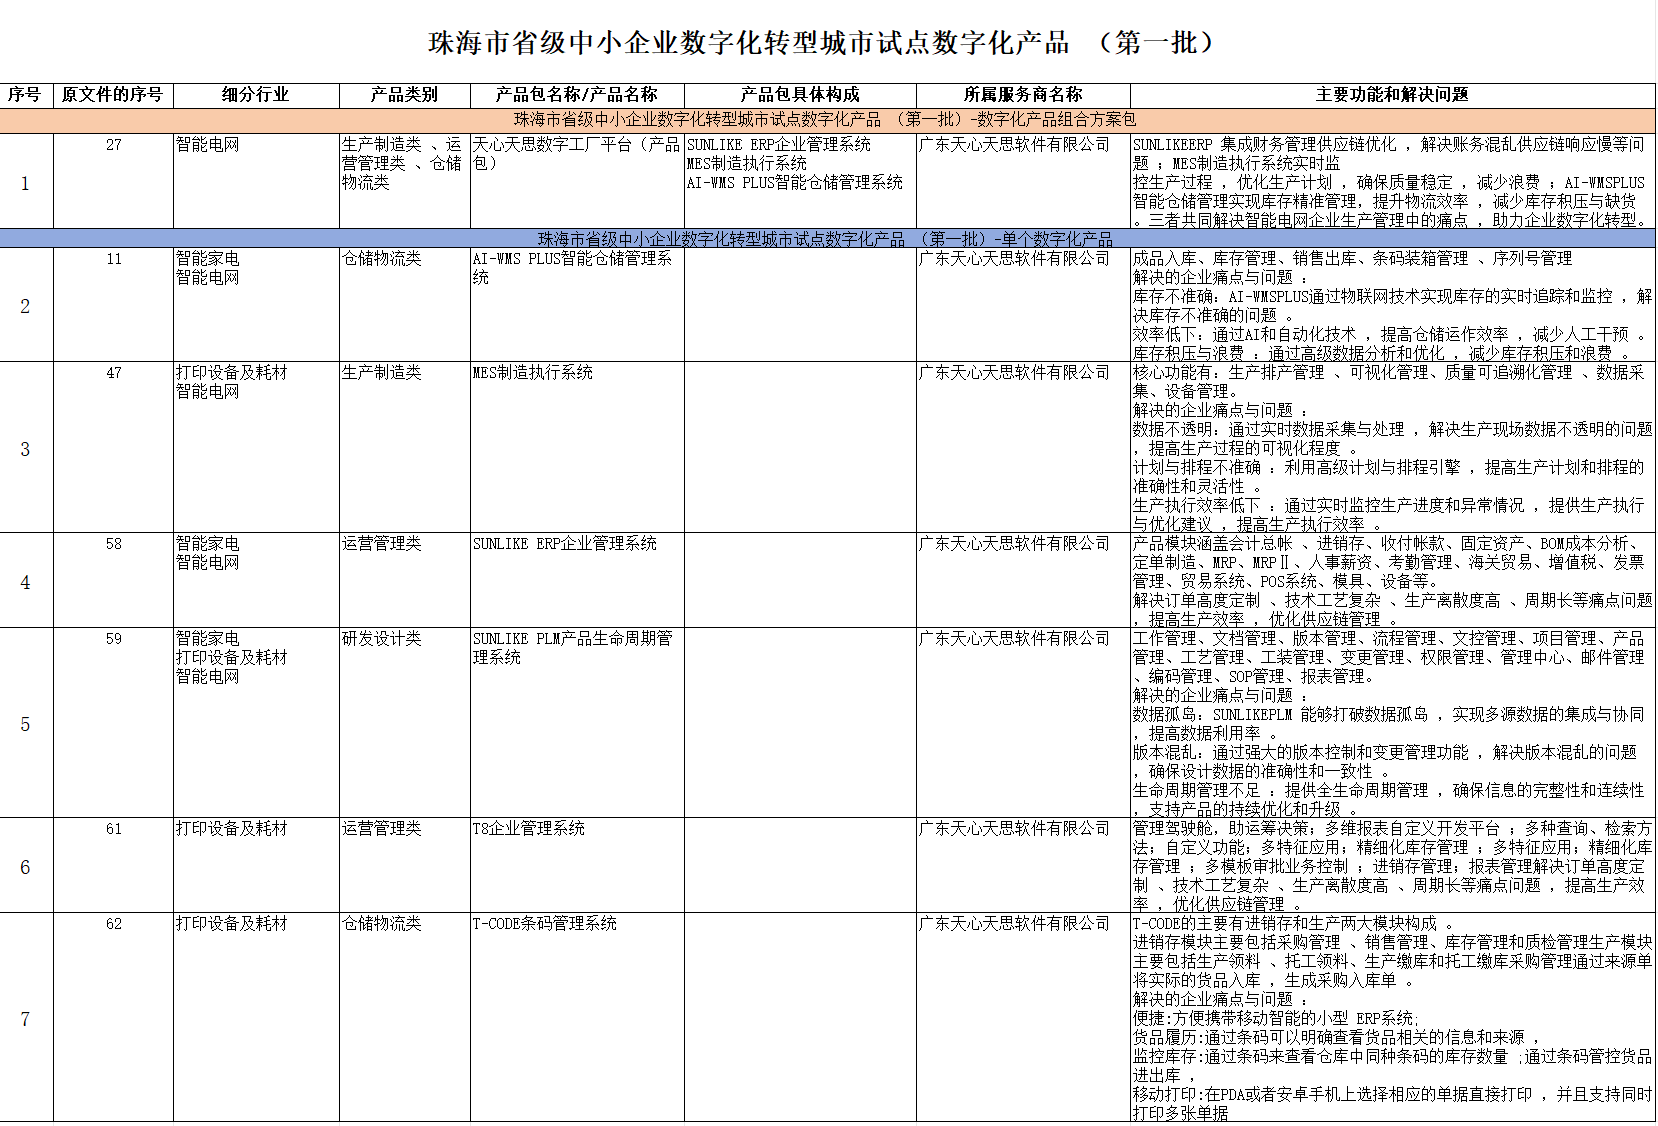Click the description starting T-CODE的主要有进销存
1658x1126 pixels.
click(x=1392, y=1017)
